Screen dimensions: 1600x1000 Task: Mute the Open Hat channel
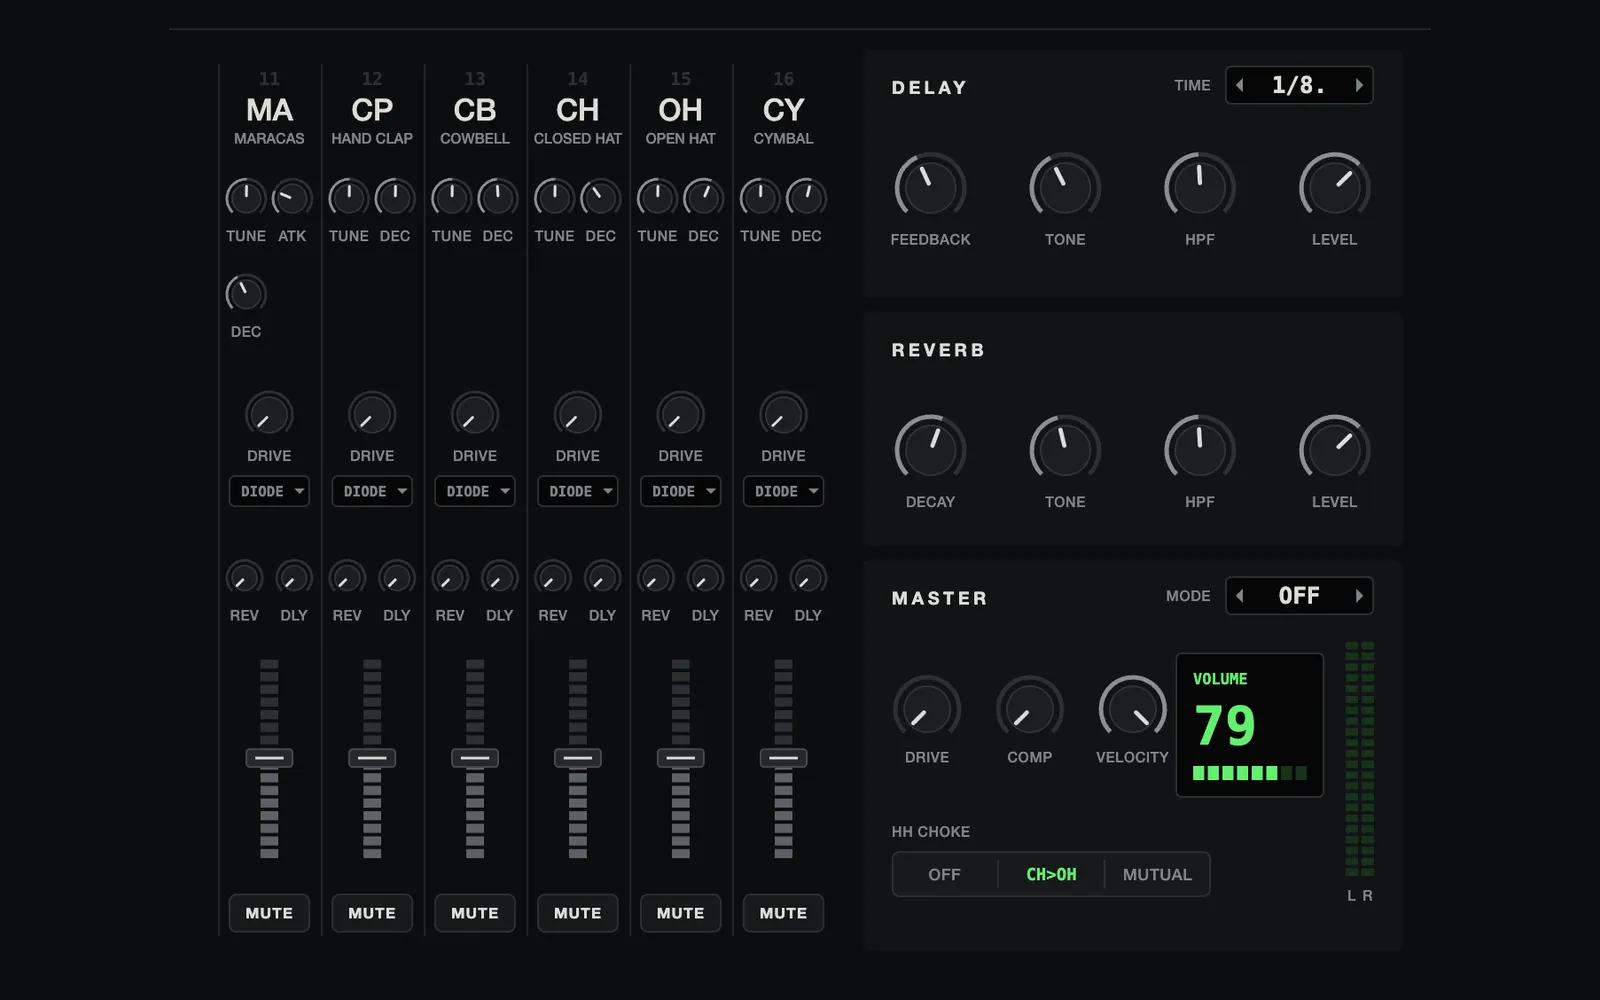click(x=681, y=913)
